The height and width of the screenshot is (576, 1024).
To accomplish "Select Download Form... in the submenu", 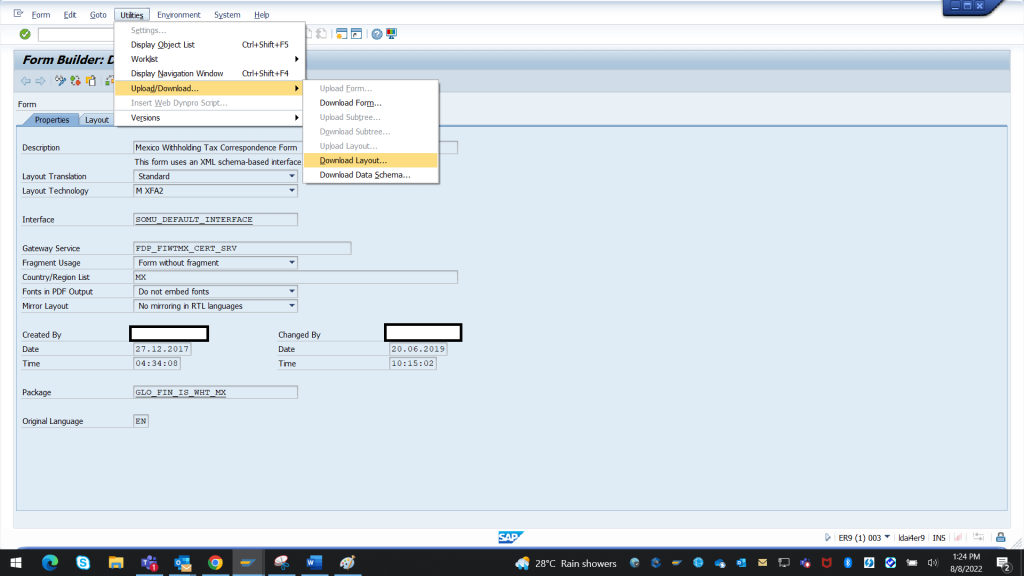I will click(370, 103).
